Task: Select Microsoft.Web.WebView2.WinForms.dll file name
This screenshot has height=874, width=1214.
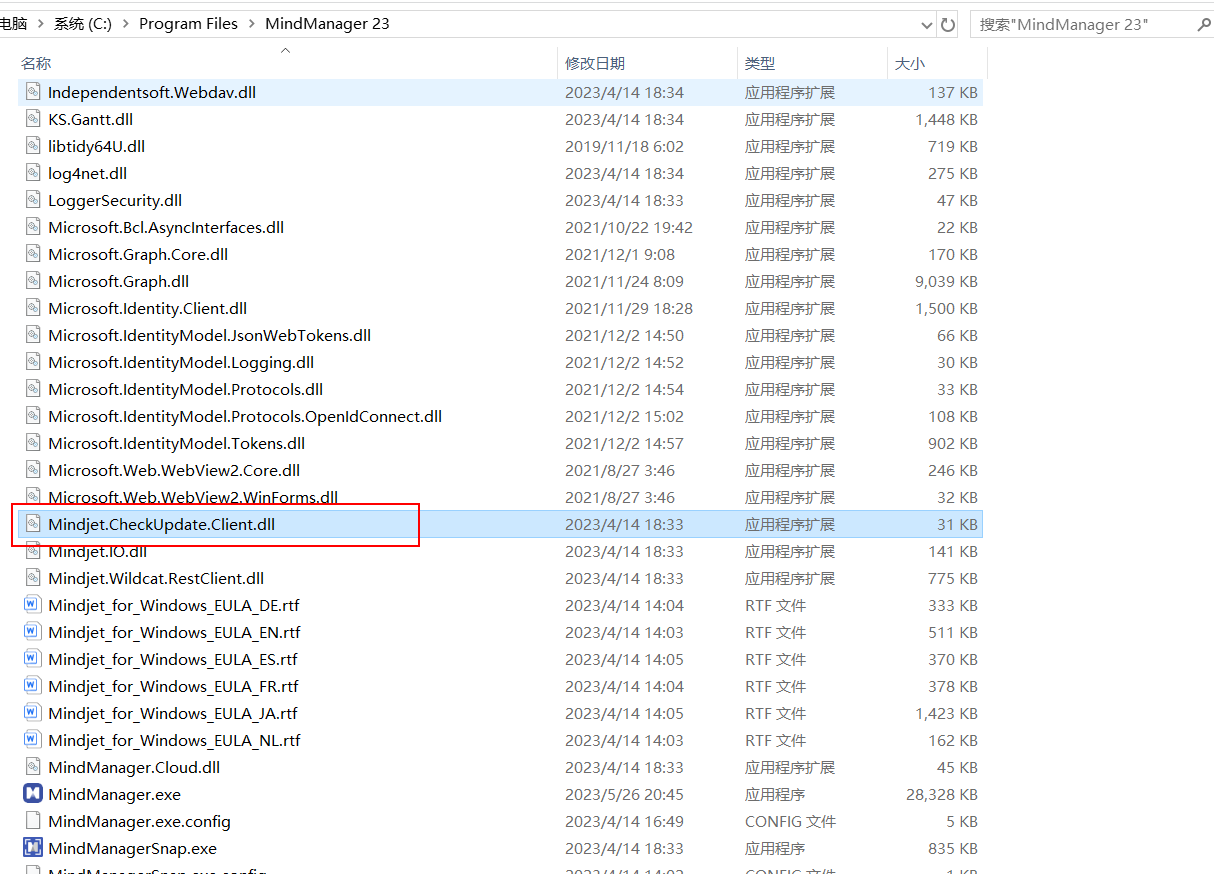Action: click(193, 497)
